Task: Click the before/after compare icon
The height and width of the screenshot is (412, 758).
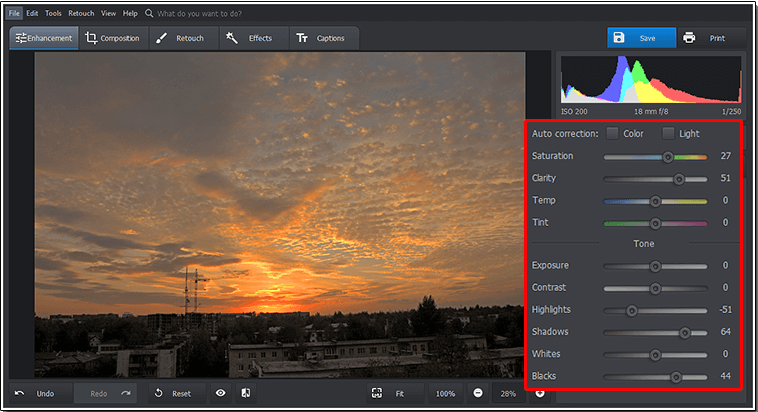Action: 246,393
